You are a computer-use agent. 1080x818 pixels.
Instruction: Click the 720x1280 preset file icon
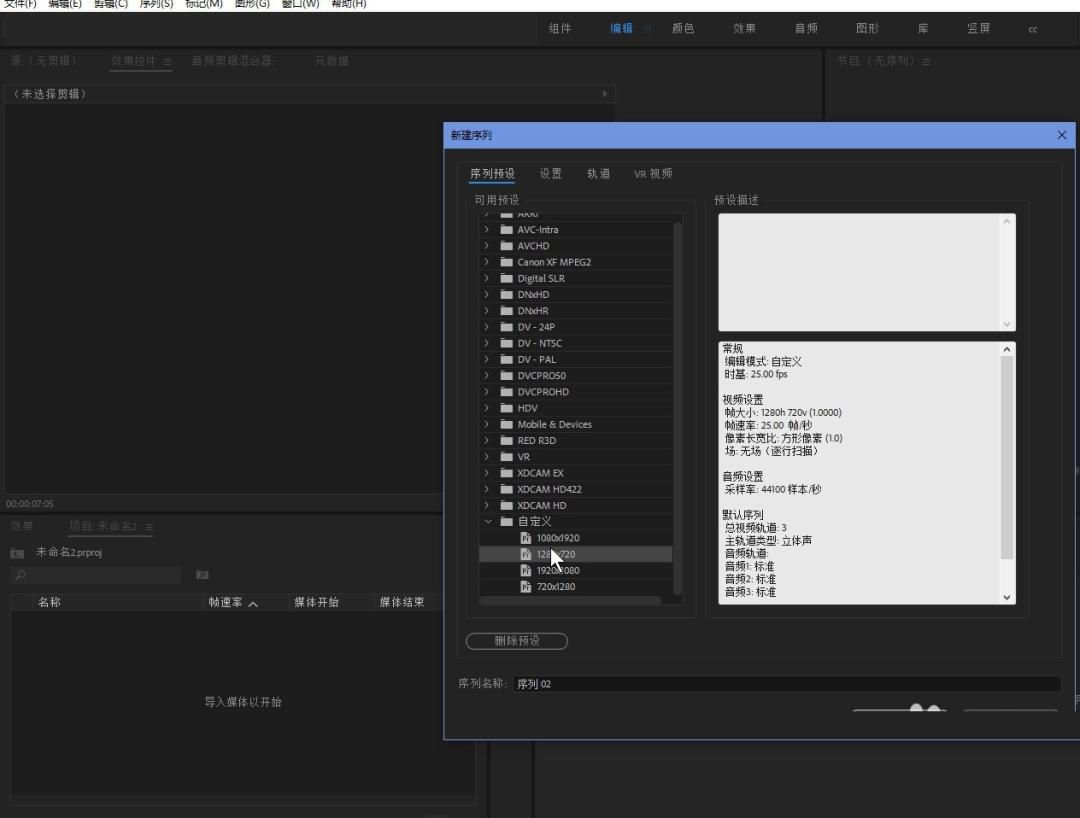pyautogui.click(x=526, y=587)
